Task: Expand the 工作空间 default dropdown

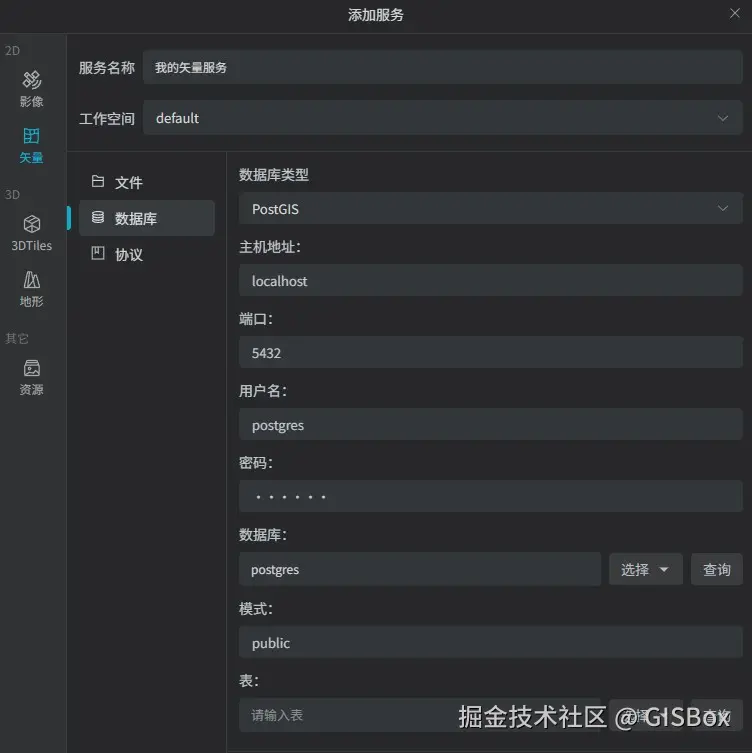Action: point(443,118)
